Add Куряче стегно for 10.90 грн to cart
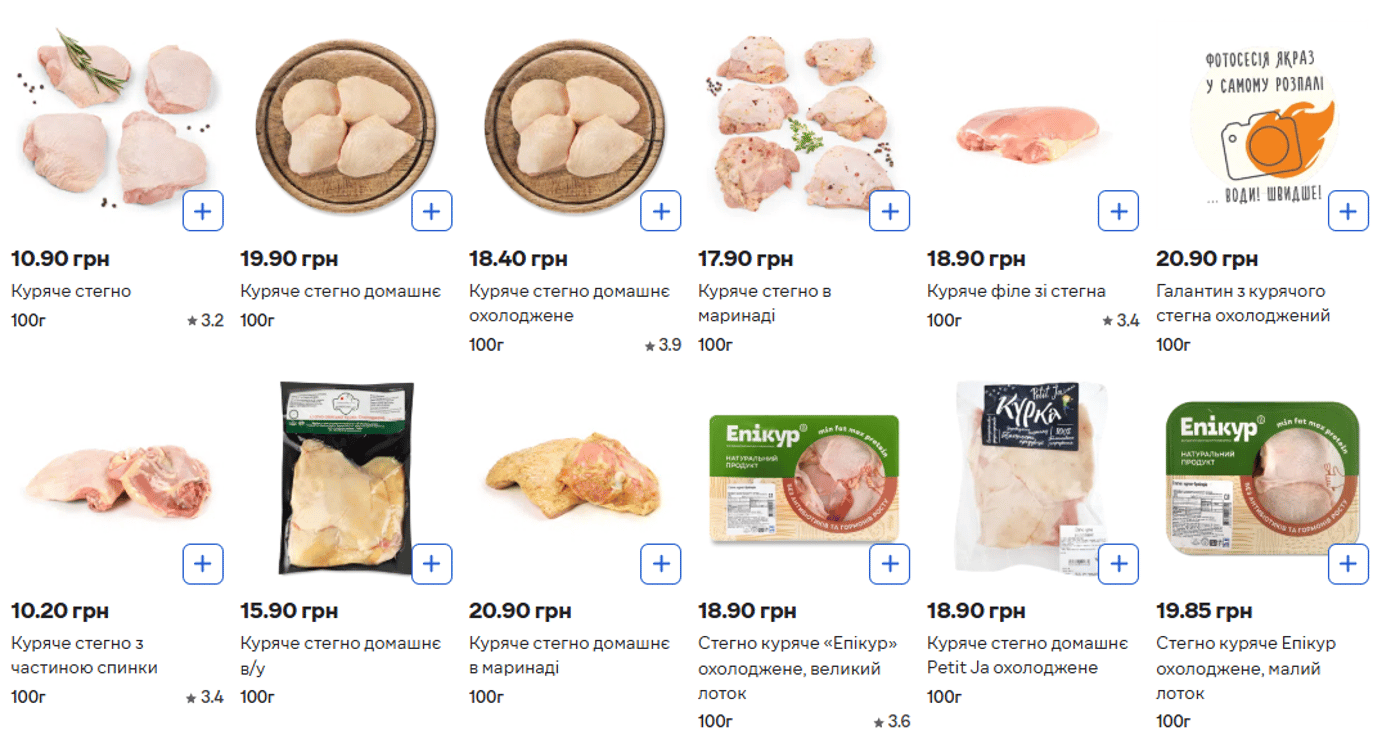The image size is (1400, 744). (203, 211)
